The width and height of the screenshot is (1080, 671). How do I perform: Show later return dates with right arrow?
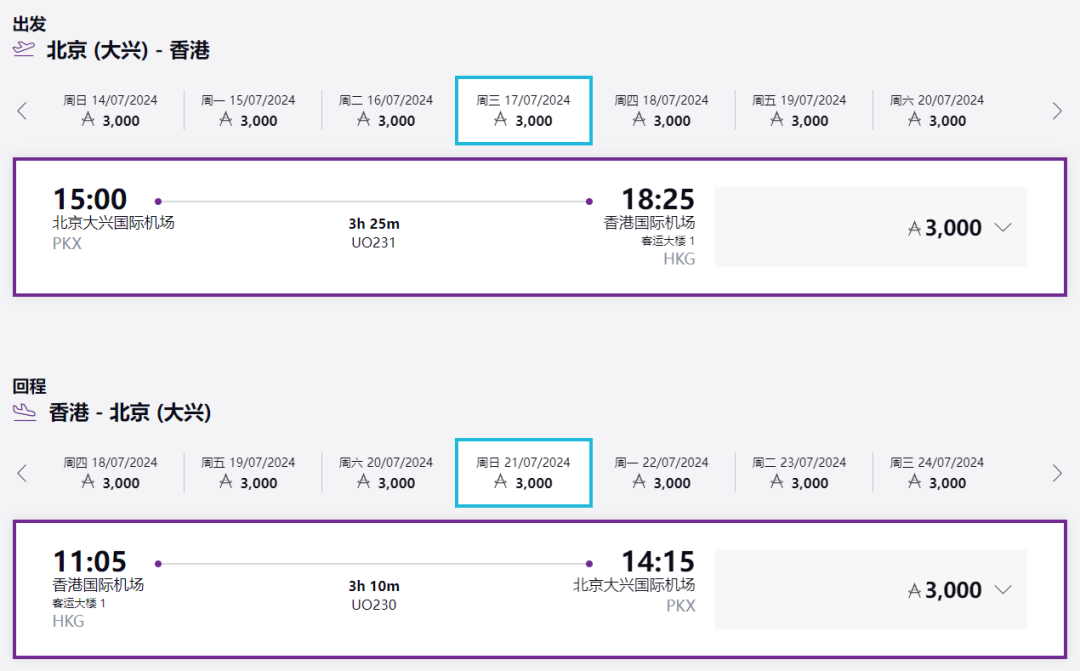click(1057, 473)
